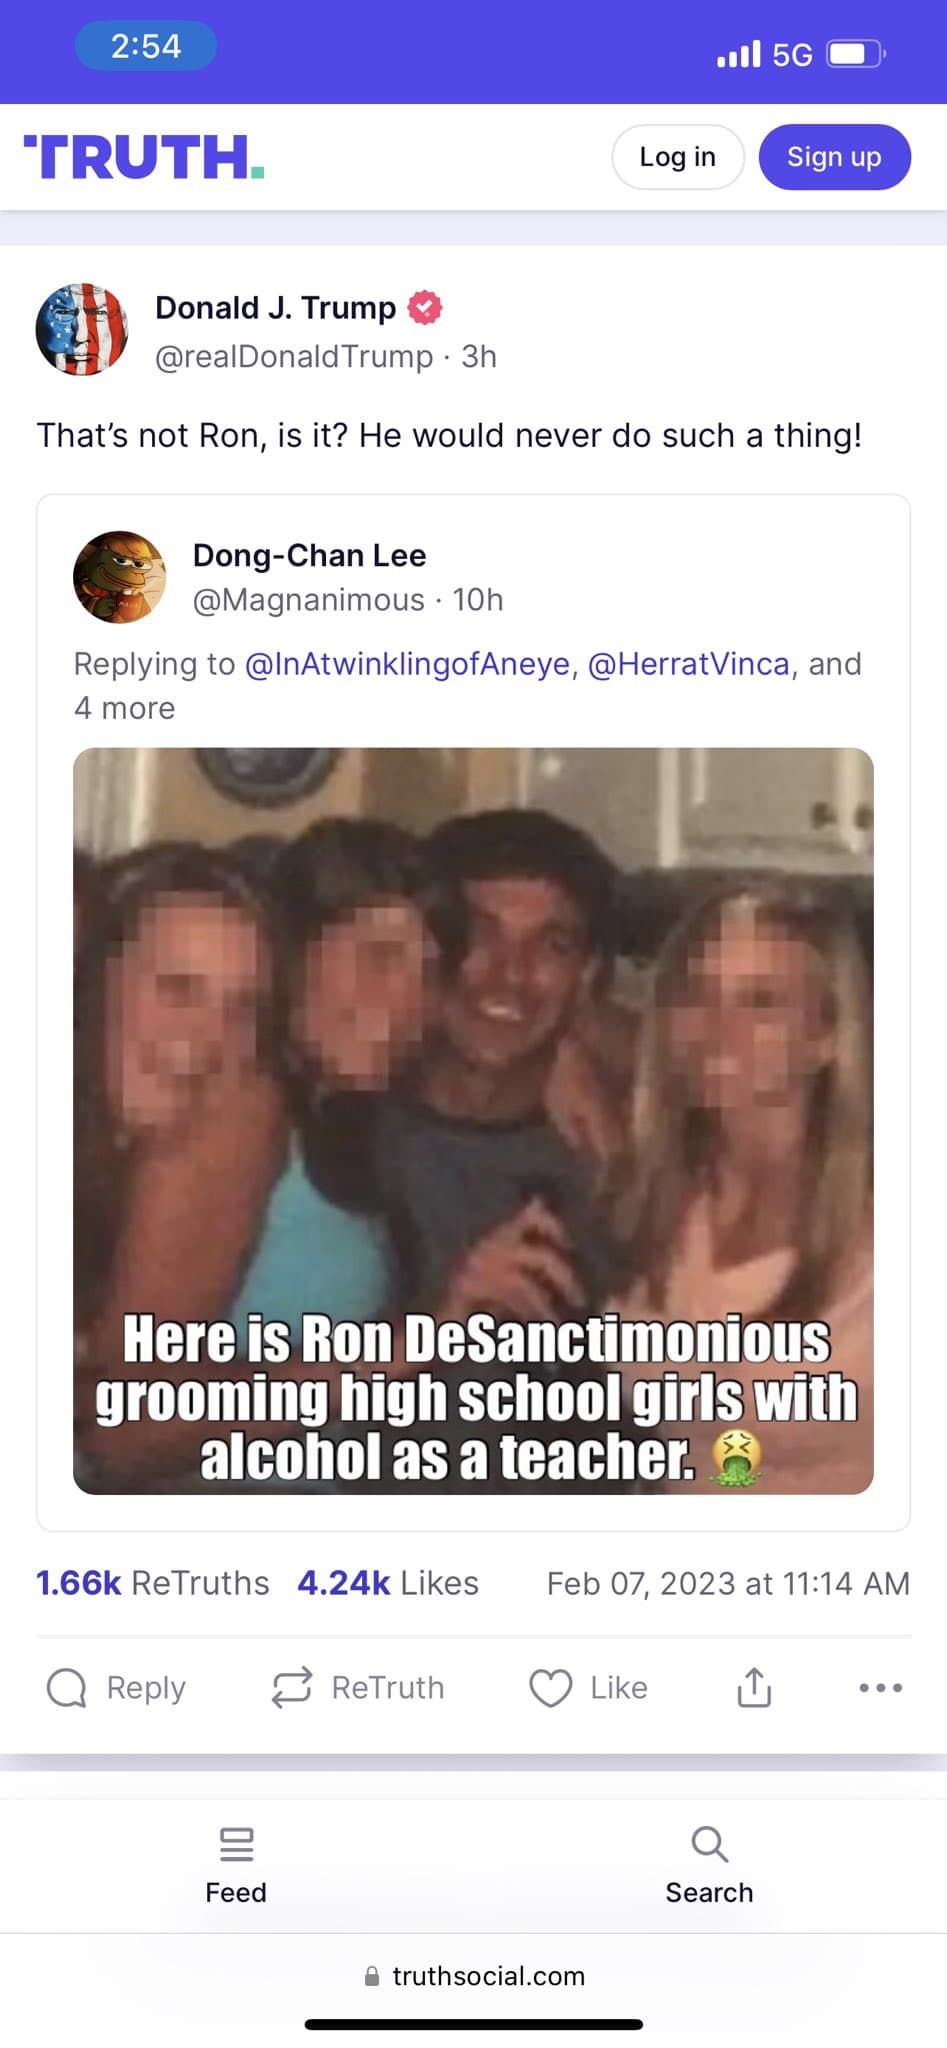The image size is (947, 2048).
Task: Tap the lock icon beside URL
Action: 372,1976
